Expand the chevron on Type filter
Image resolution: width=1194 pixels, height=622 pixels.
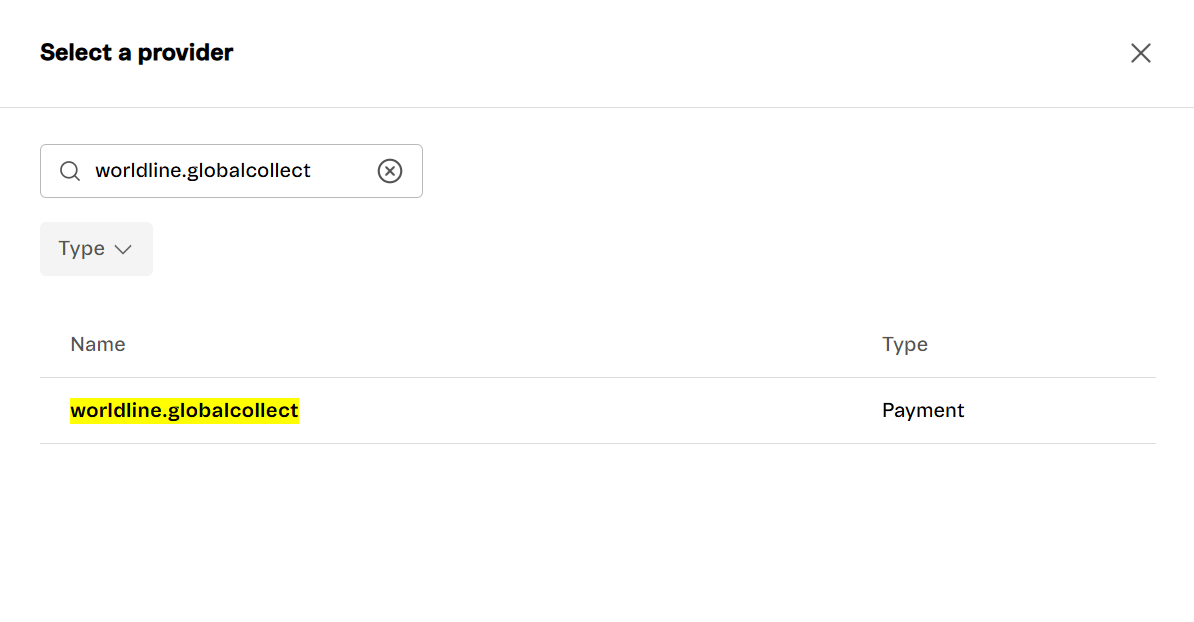(123, 249)
